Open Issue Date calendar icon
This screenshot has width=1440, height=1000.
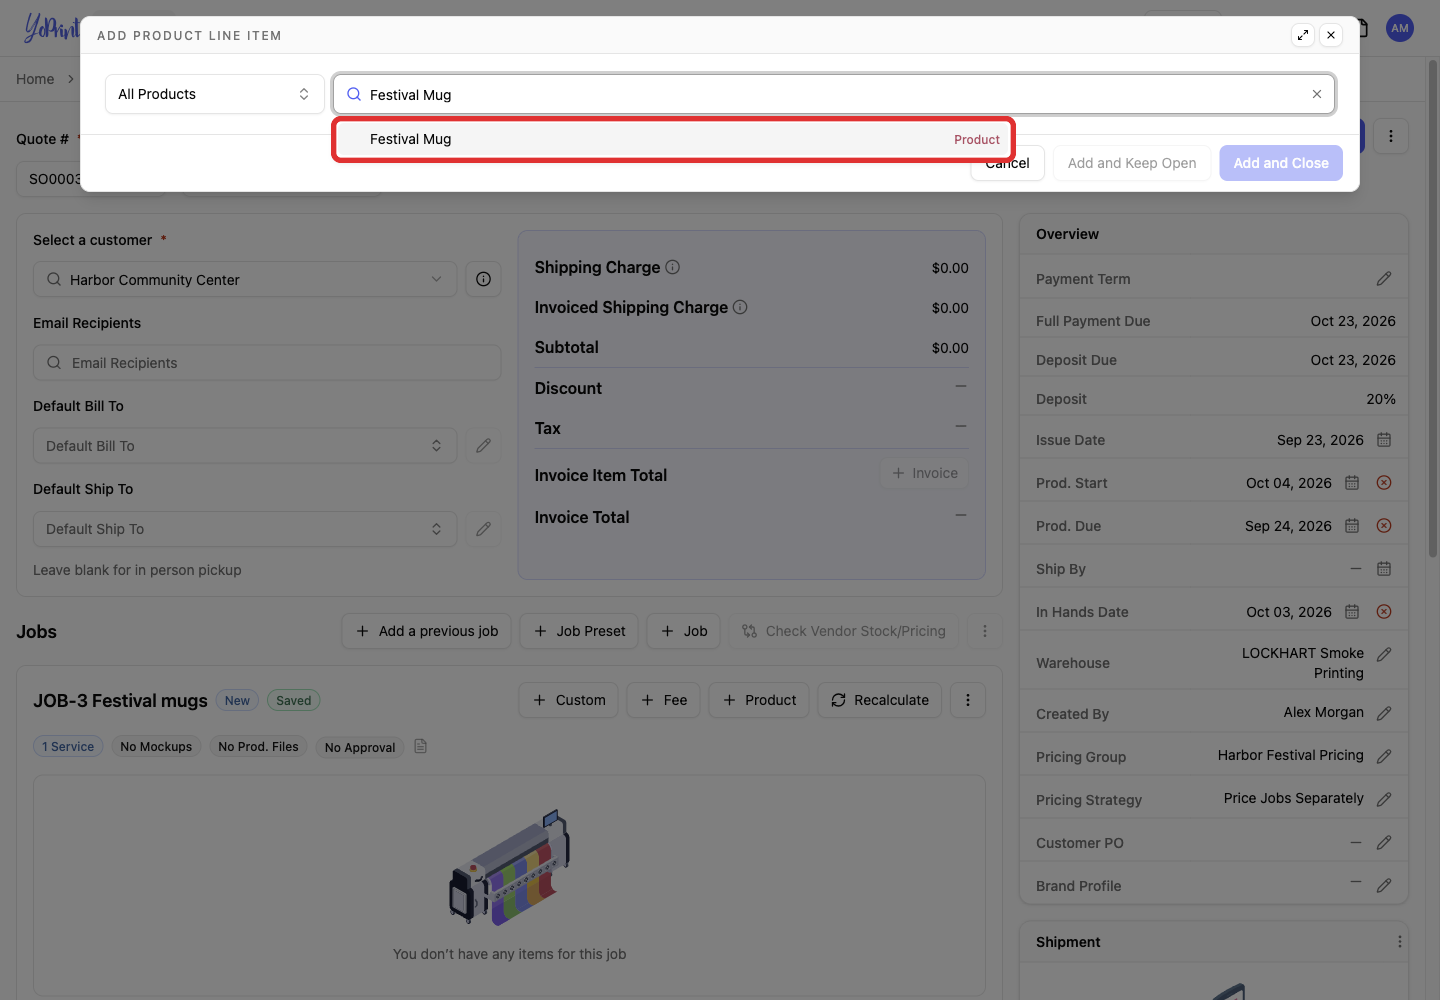coord(1384,440)
